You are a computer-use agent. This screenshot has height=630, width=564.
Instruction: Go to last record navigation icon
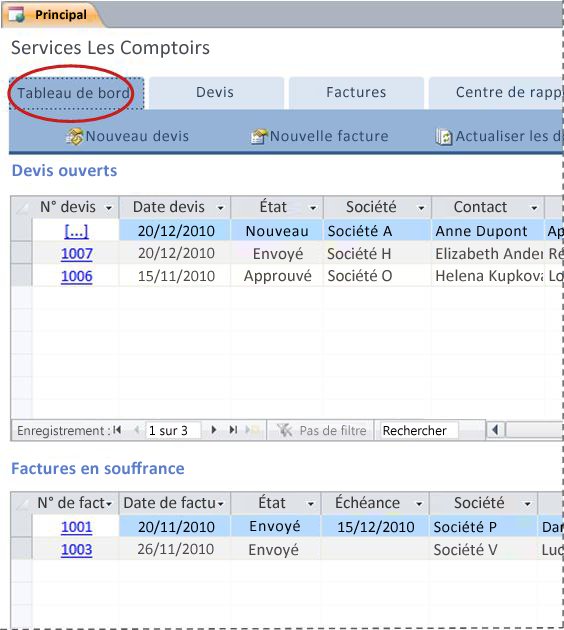coord(233,430)
